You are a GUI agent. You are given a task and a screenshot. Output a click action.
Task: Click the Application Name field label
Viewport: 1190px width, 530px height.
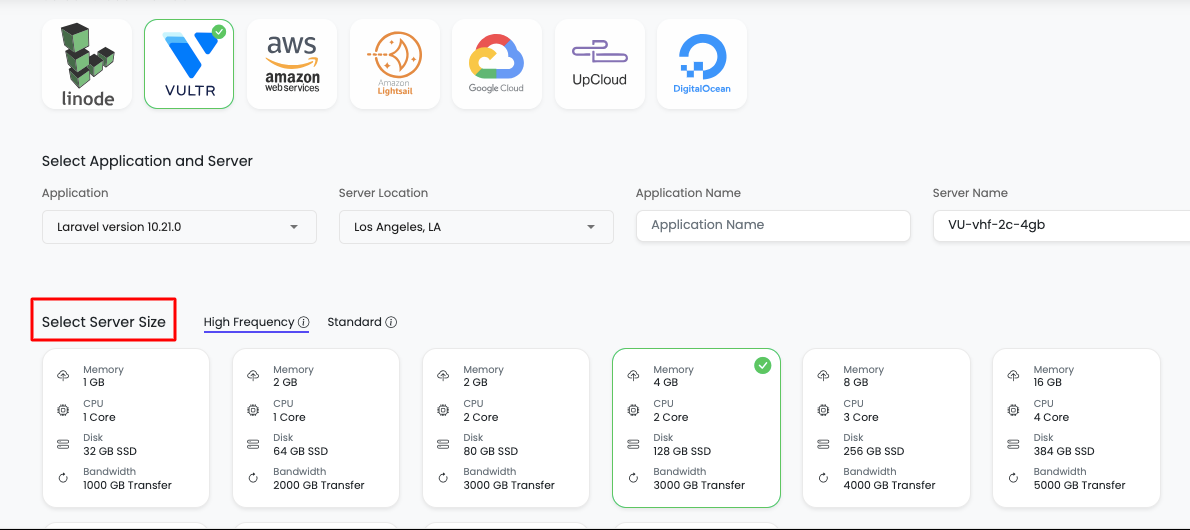(x=688, y=193)
